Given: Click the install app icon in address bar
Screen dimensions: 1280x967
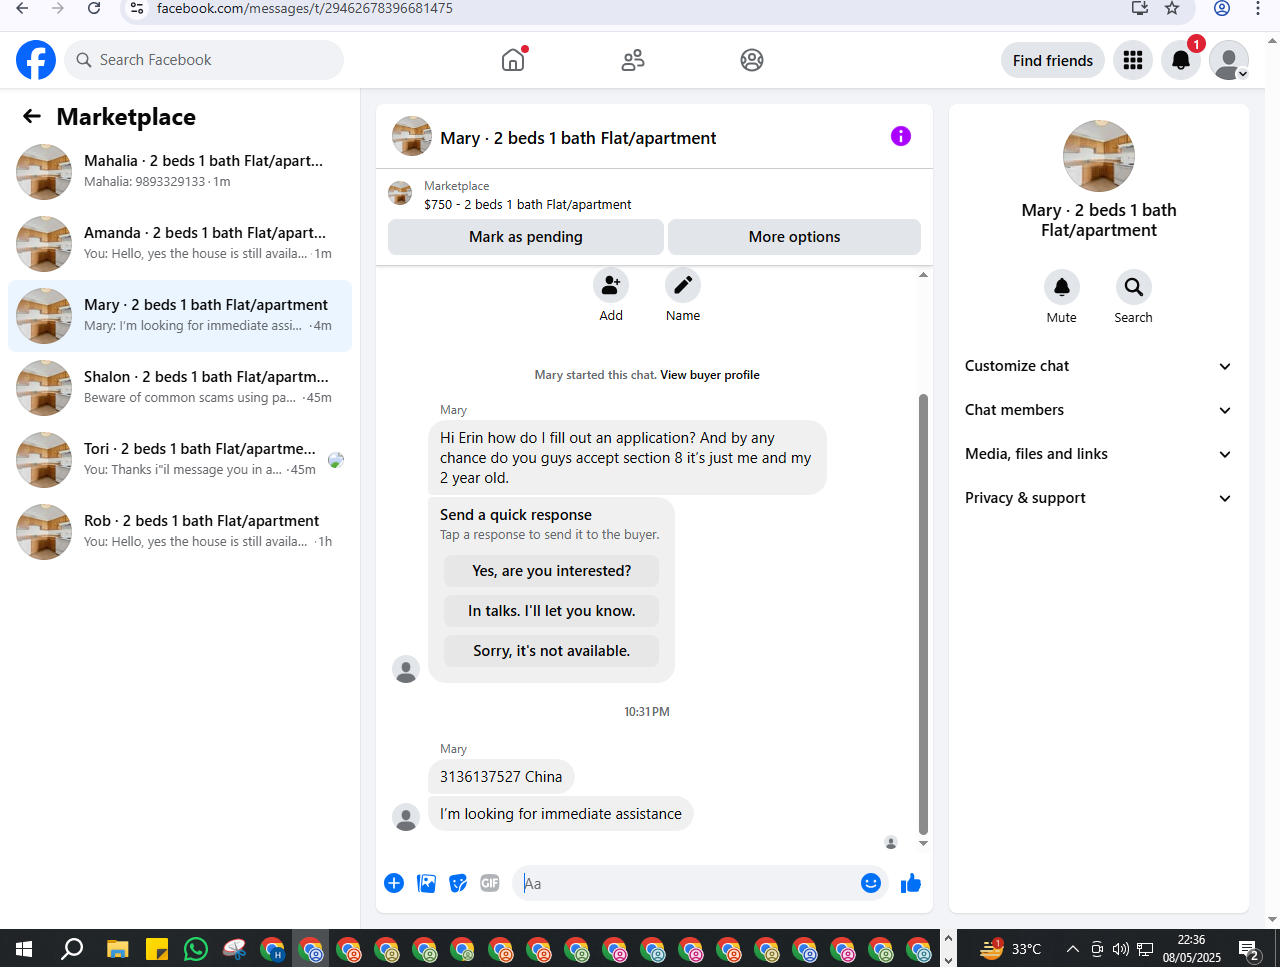Looking at the screenshot, I should click(1139, 8).
